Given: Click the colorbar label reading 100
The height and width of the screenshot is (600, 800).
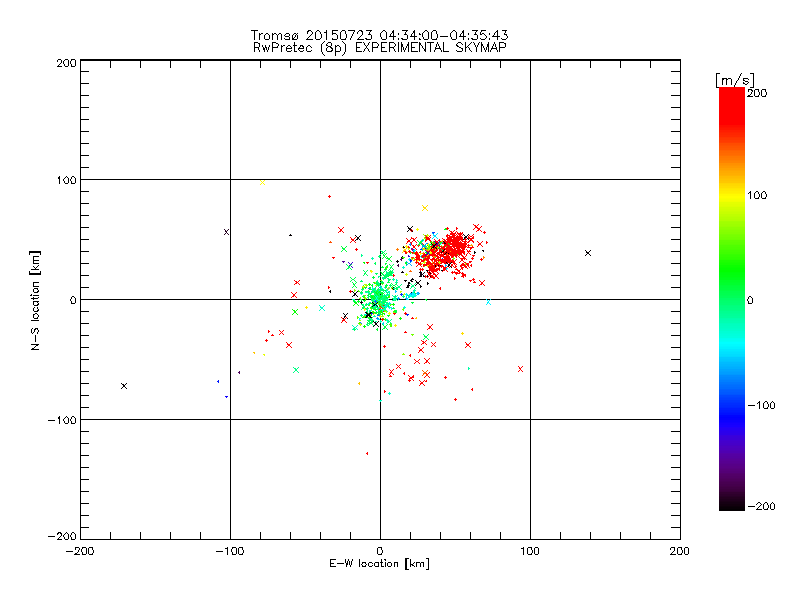Looking at the screenshot, I should (757, 195).
